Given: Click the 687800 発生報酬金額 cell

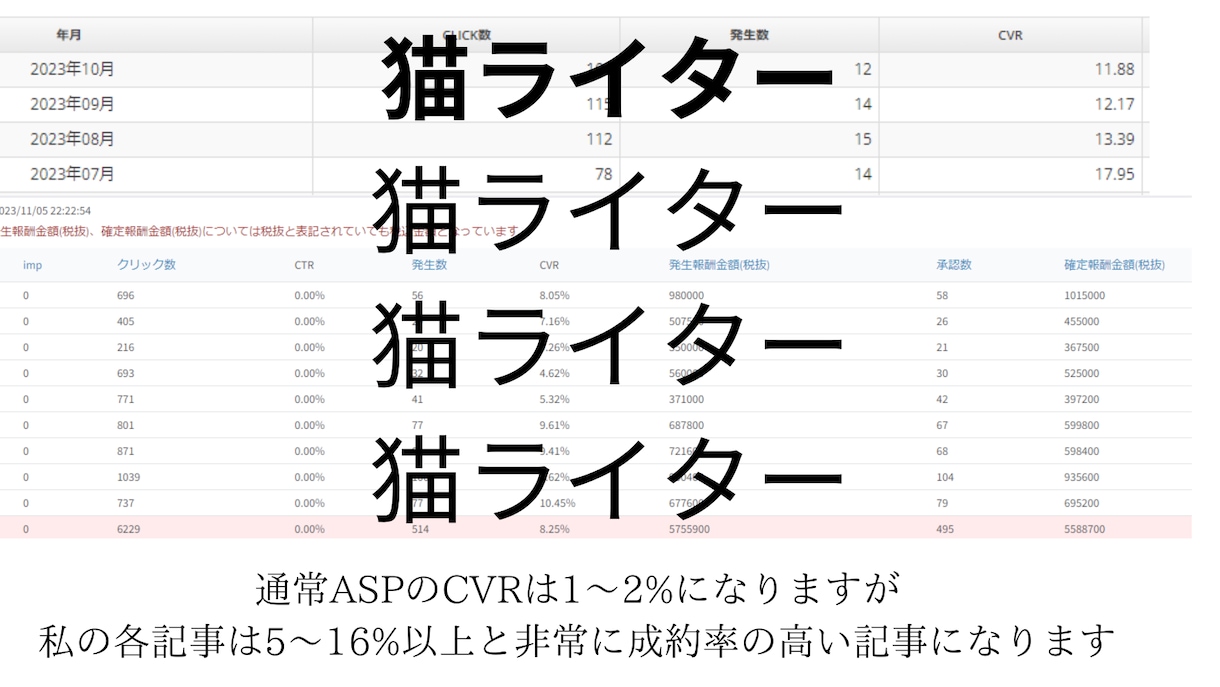Looking at the screenshot, I should [686, 425].
